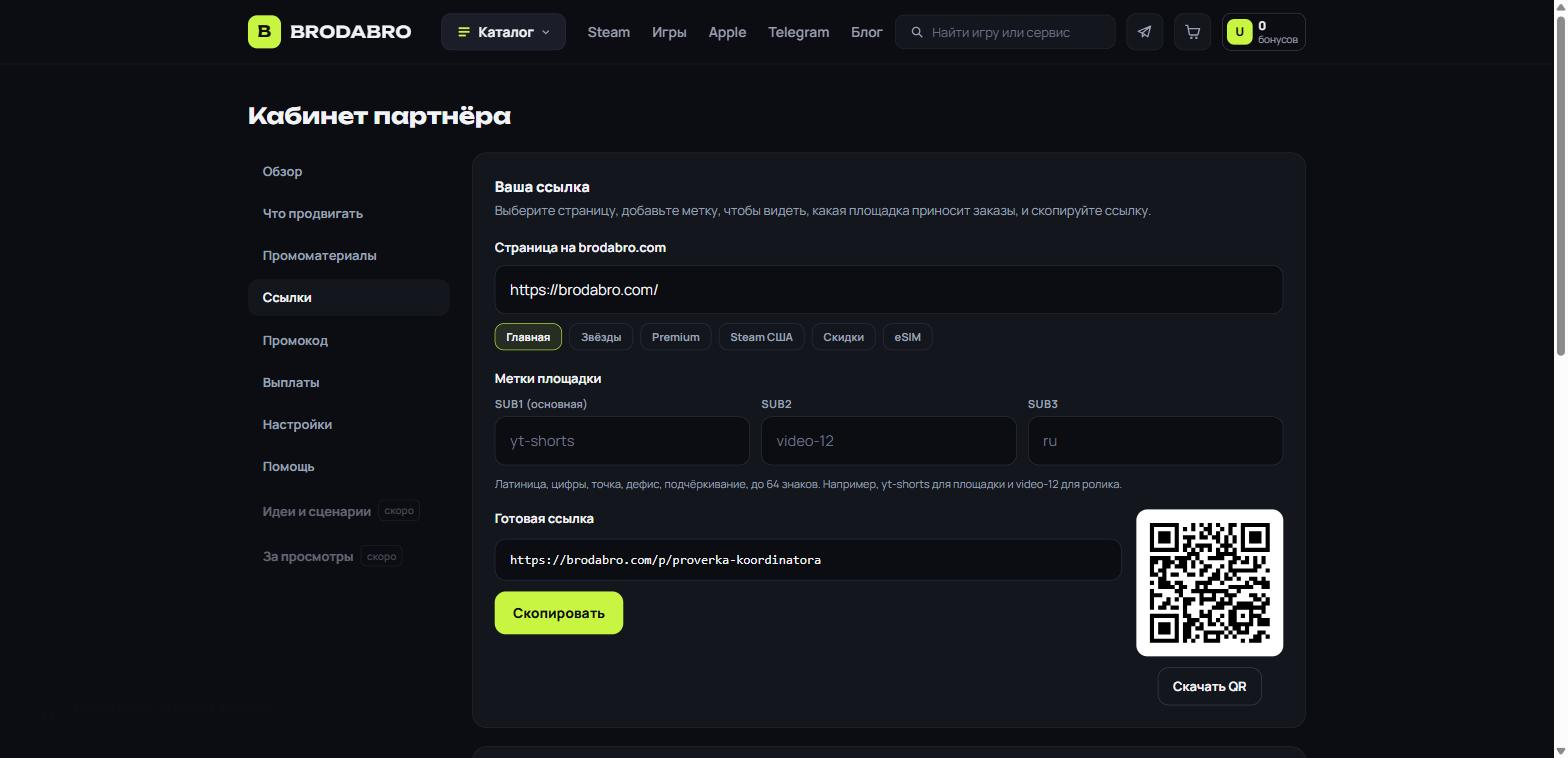Click the Скопировать button
1568x758 pixels.
pyautogui.click(x=559, y=613)
